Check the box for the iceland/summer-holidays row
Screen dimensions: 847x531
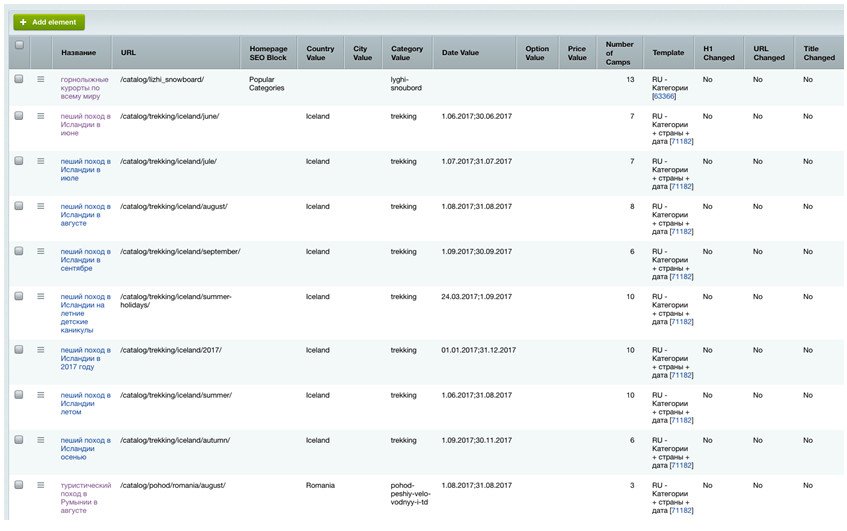point(19,296)
